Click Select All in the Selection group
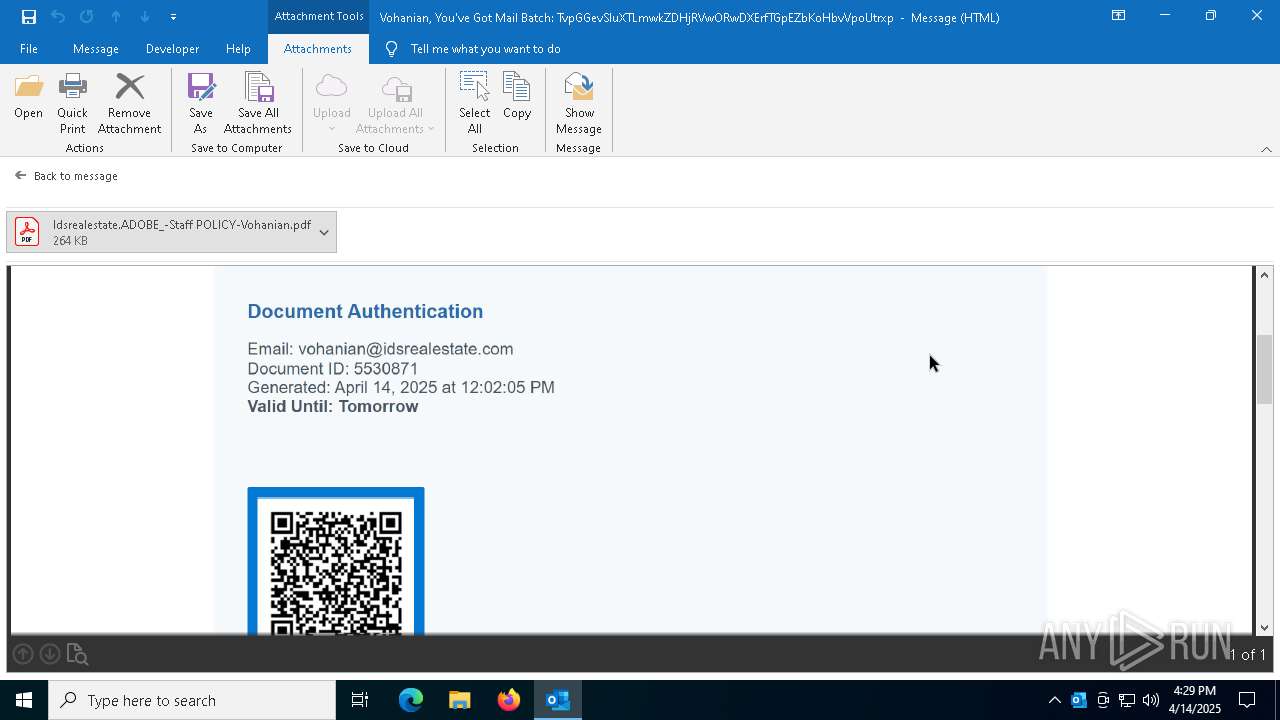Viewport: 1280px width, 720px height. 475,103
